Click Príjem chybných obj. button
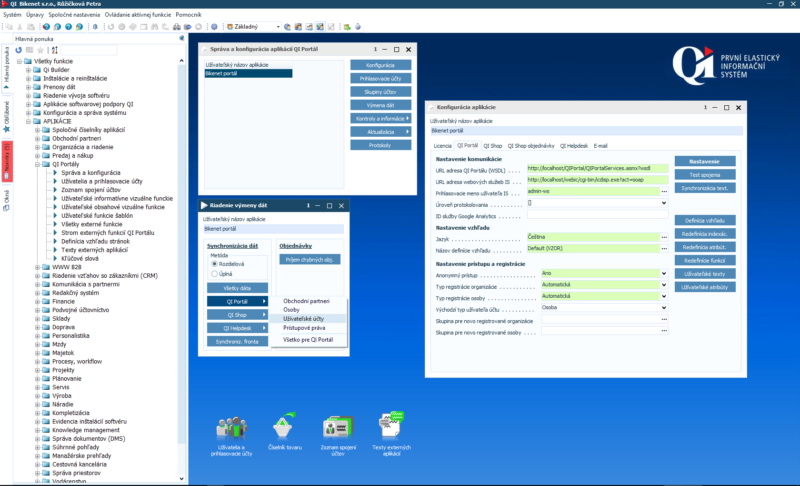This screenshot has height=486, width=800. pyautogui.click(x=310, y=260)
